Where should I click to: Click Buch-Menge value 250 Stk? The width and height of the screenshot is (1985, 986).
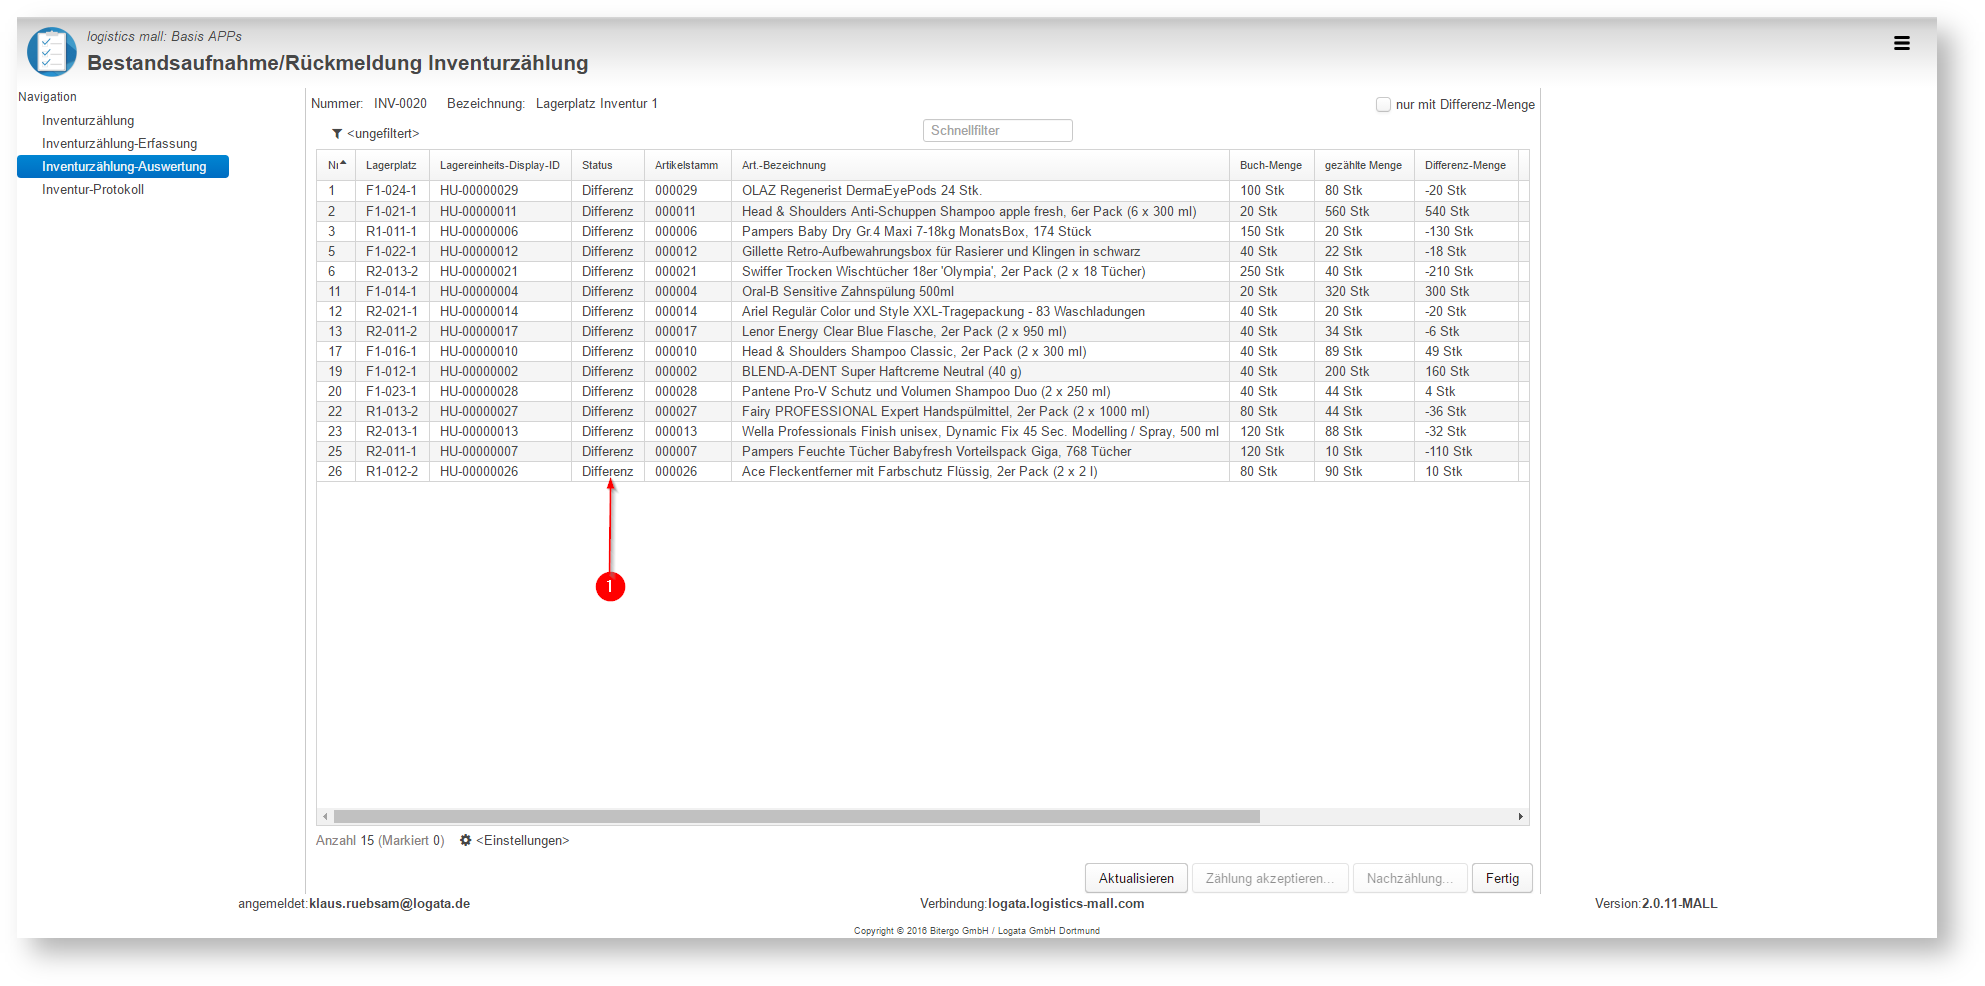1262,272
